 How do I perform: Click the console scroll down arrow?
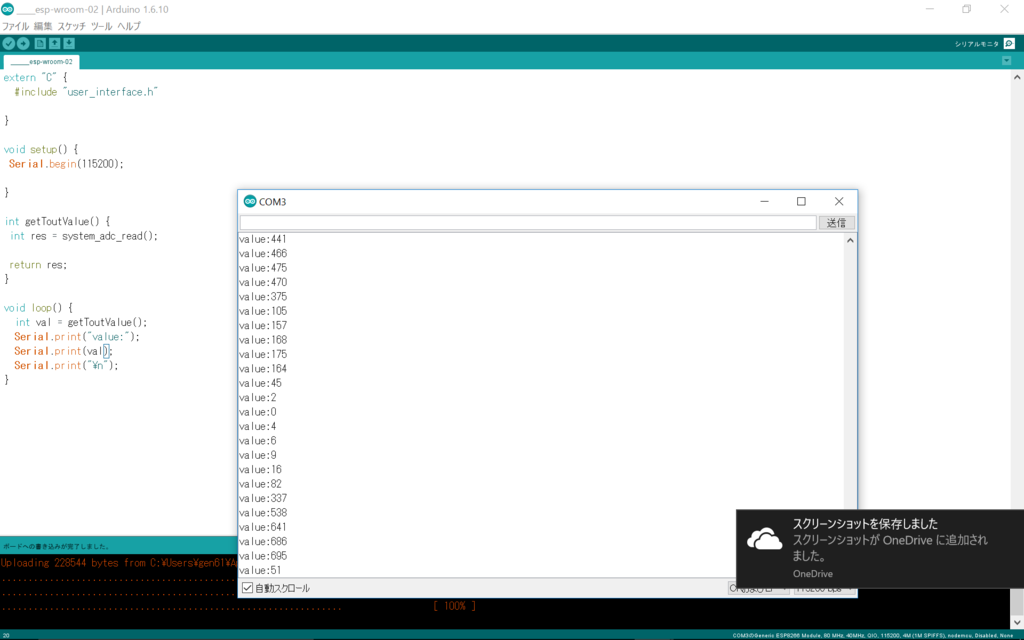tap(1017, 622)
